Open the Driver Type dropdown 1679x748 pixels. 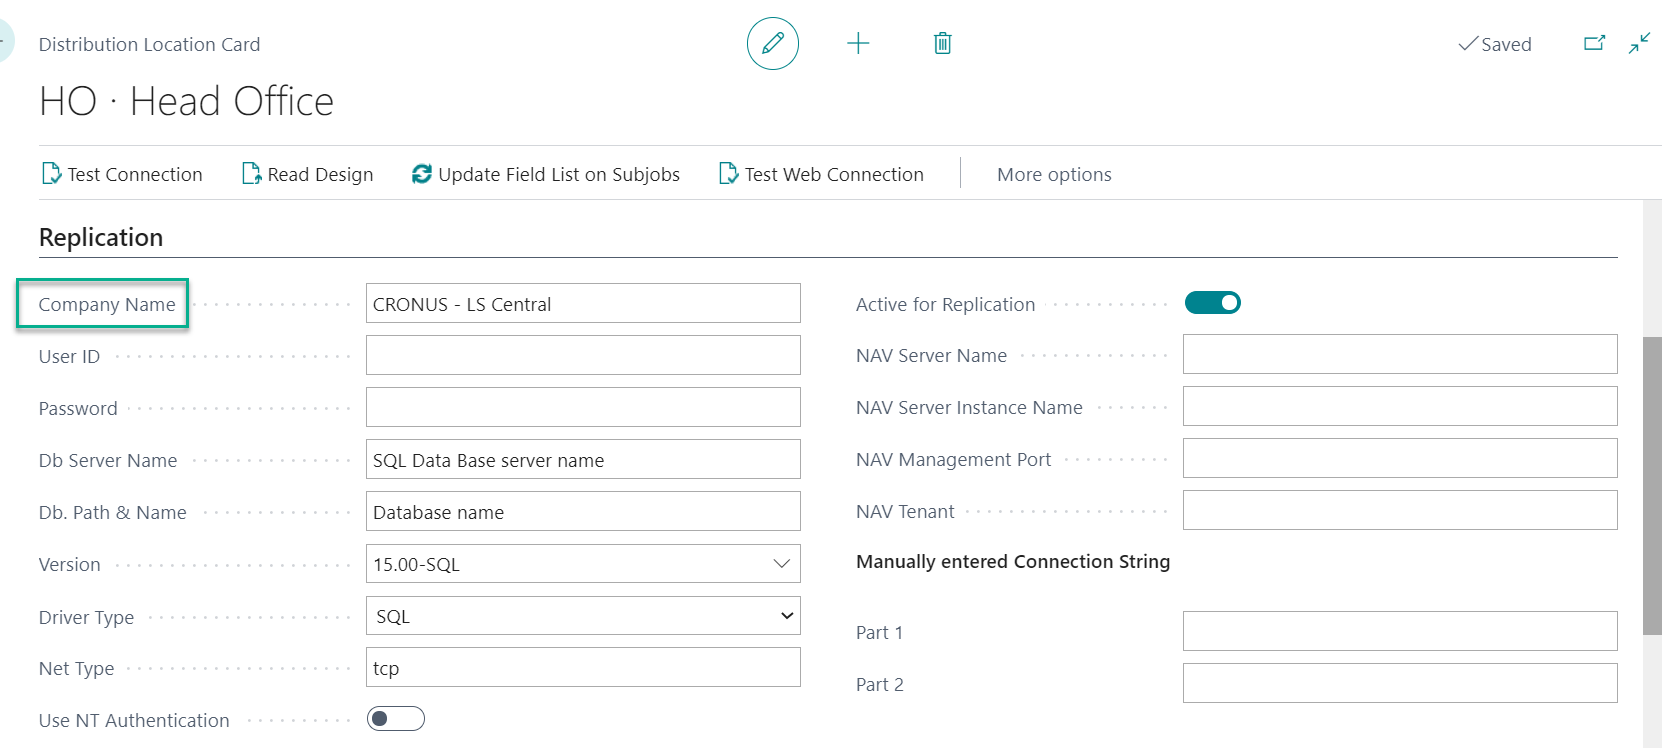pyautogui.click(x=786, y=616)
